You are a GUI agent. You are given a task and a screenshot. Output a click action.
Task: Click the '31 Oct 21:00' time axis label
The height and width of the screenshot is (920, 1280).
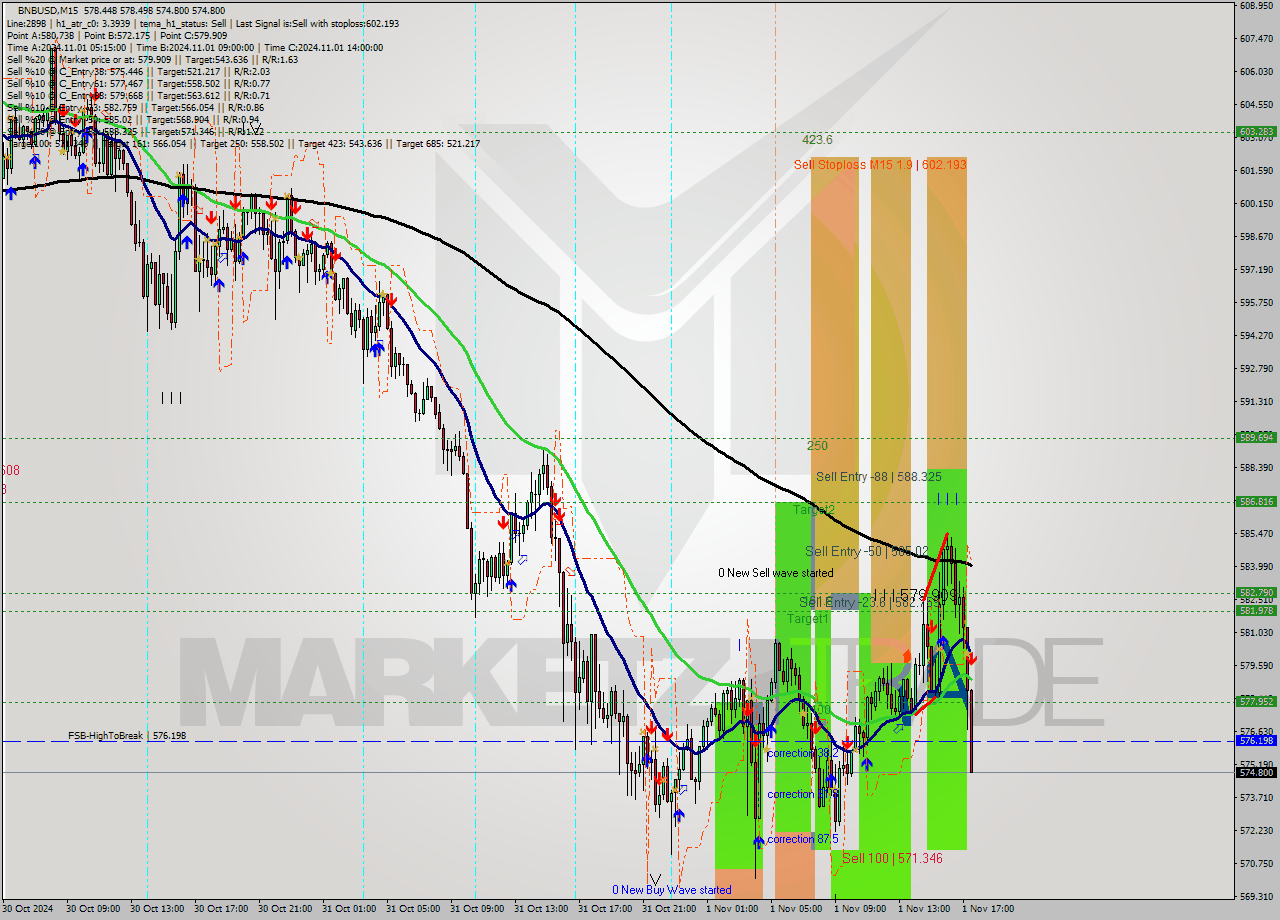[x=668, y=909]
